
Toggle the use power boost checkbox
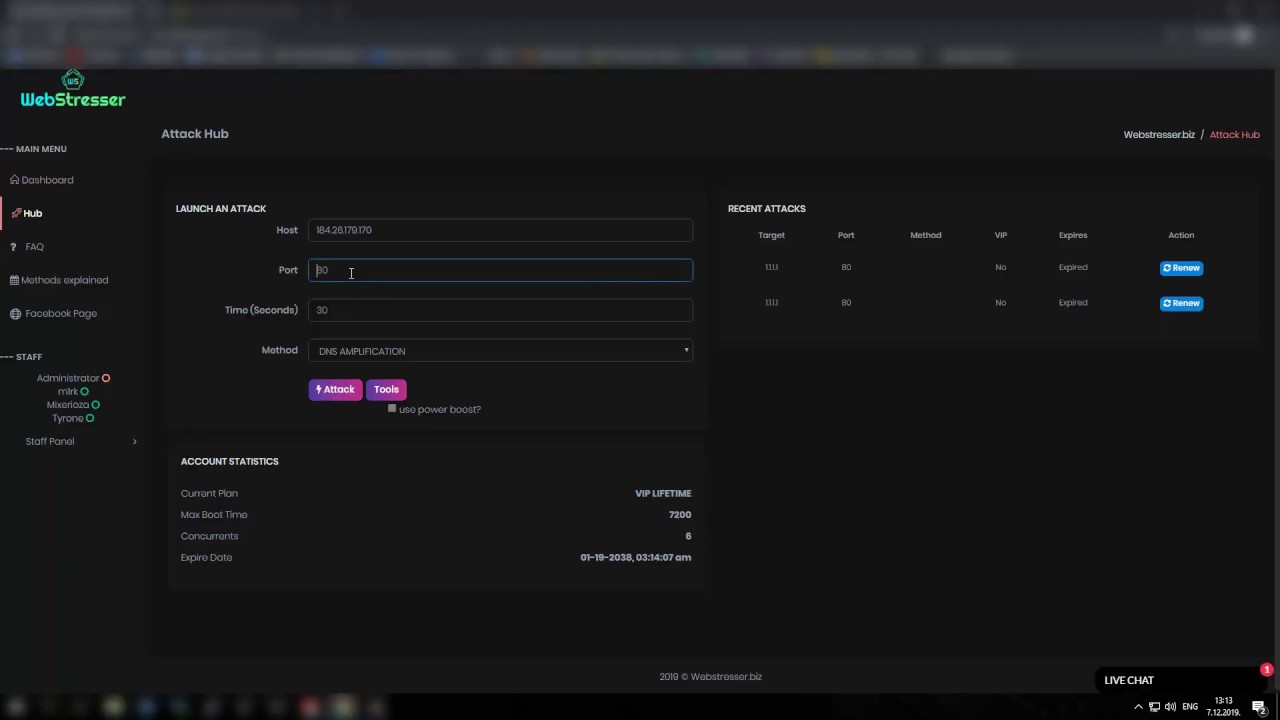pyautogui.click(x=392, y=409)
